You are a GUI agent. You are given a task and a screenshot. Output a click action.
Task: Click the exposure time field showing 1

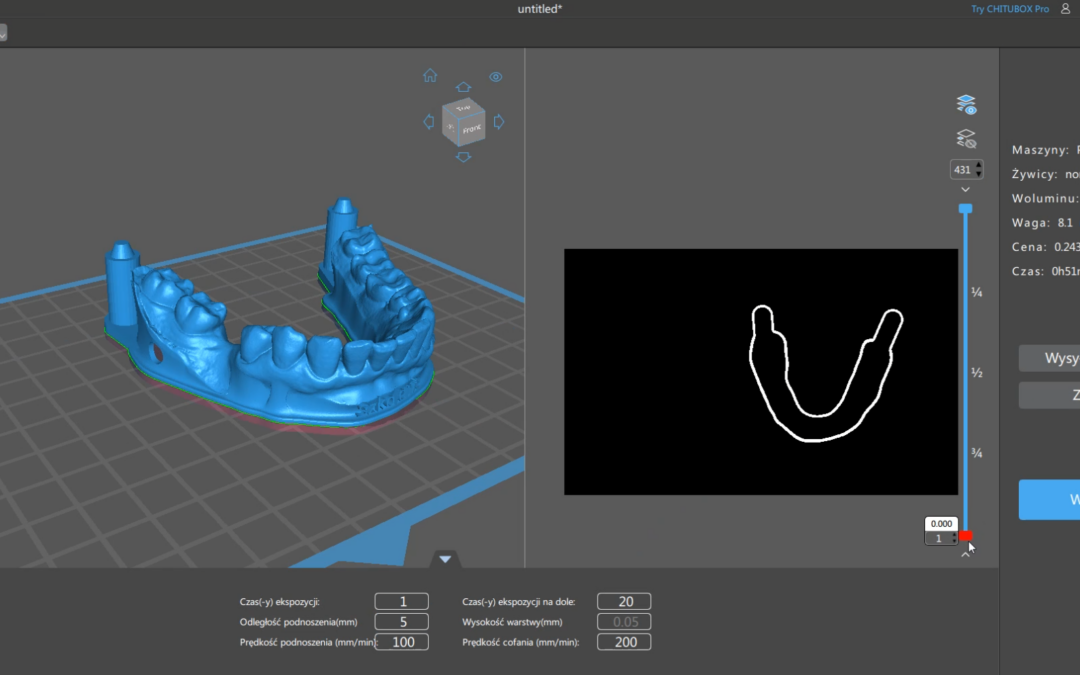click(402, 601)
